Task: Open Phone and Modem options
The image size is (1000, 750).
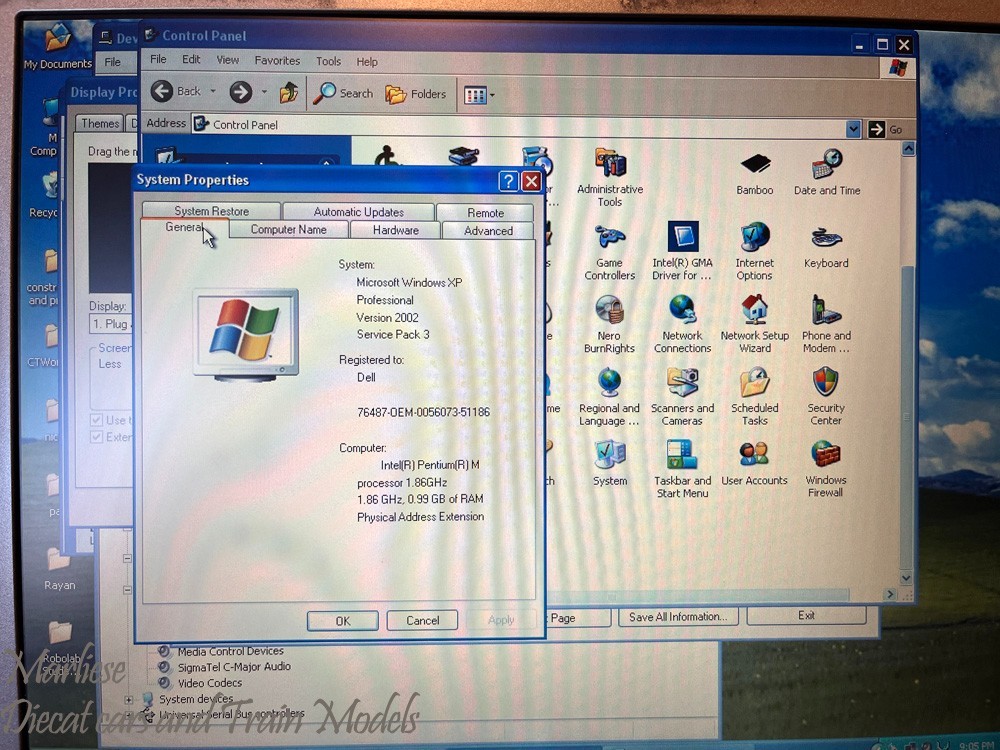Action: click(826, 325)
